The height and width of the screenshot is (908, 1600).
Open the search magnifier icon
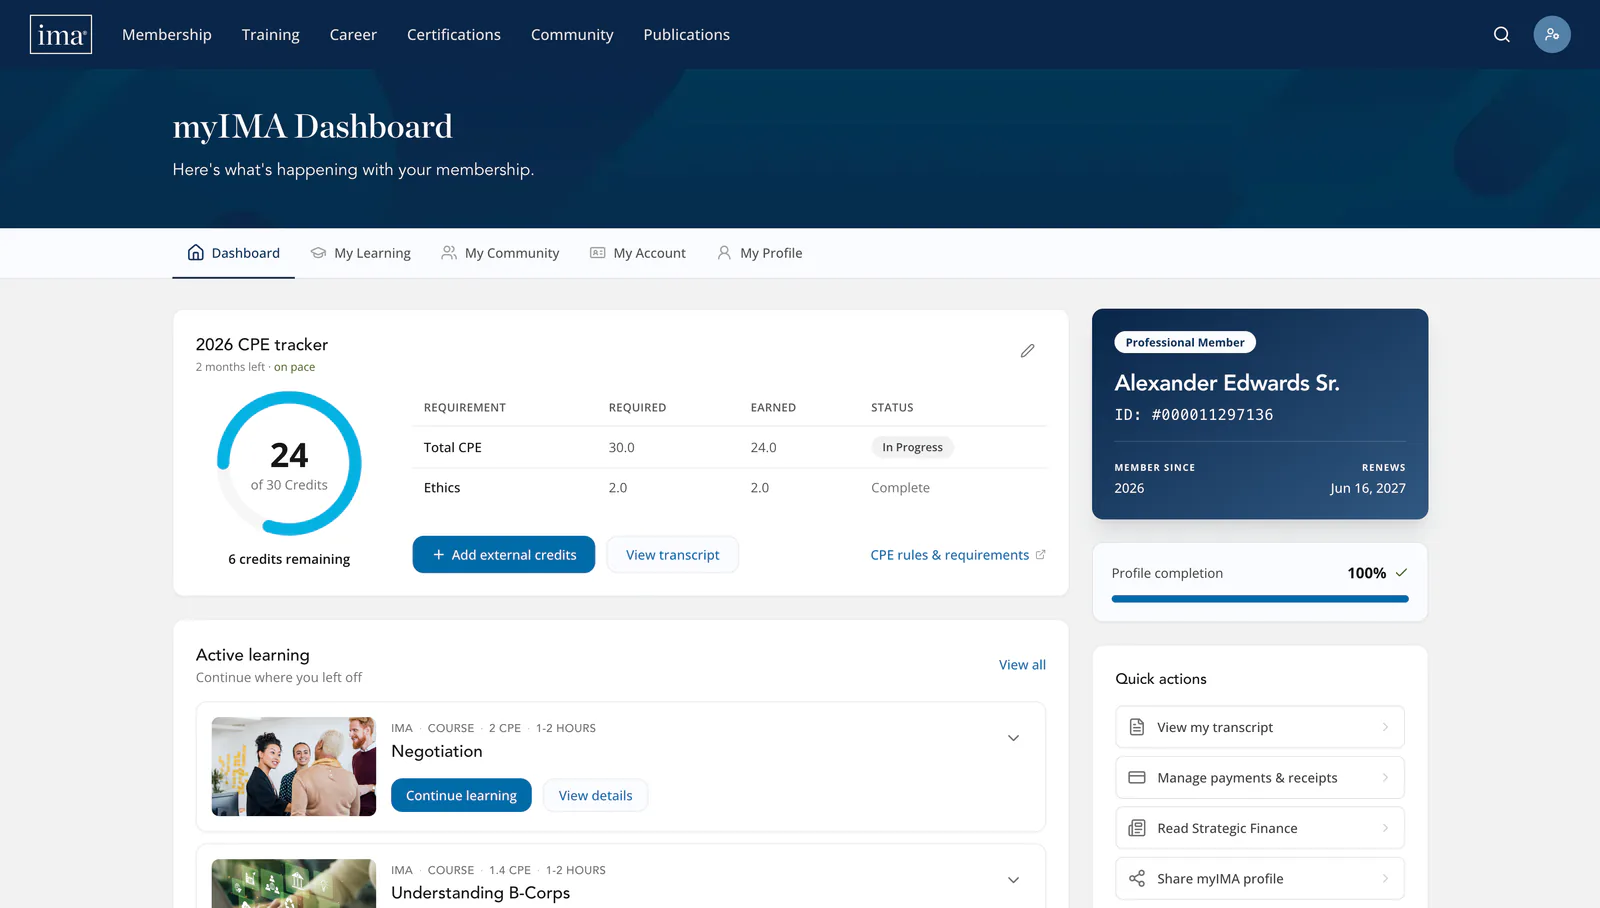pyautogui.click(x=1502, y=34)
